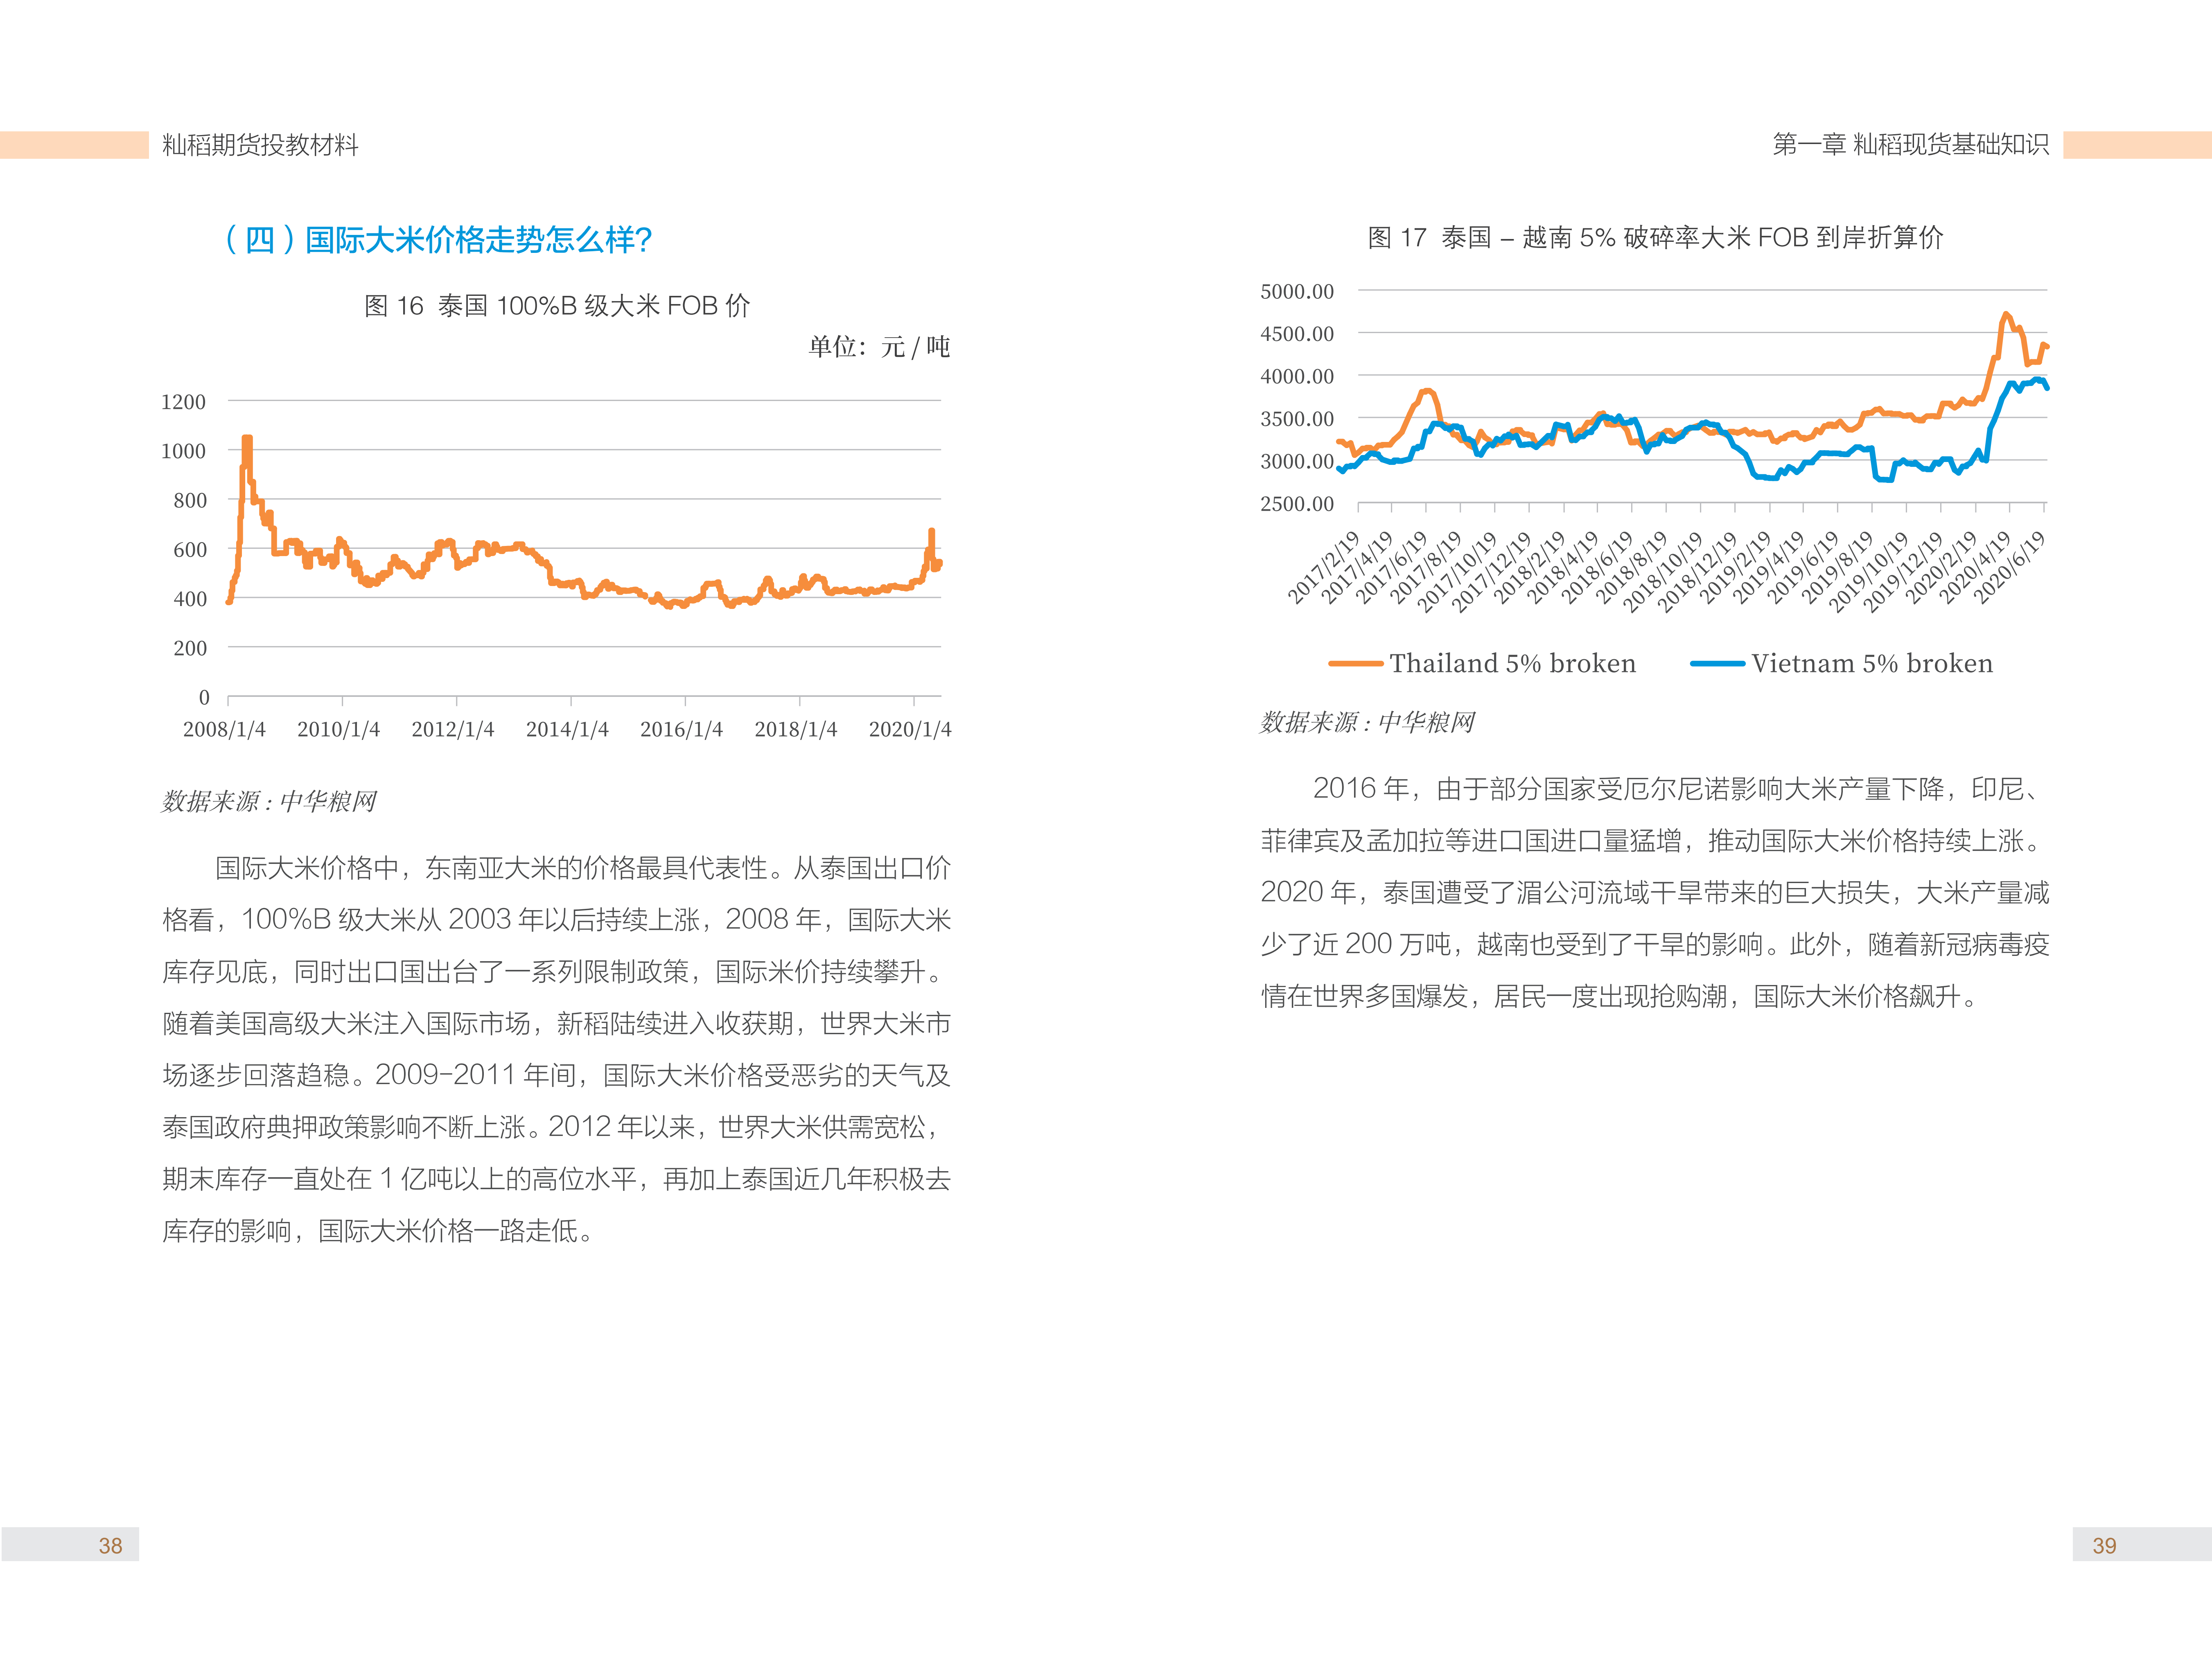Screen dimensions: 2212x1670
Task: Click the rotated x-axis date '2017/2/19' in figure 17
Action: pyautogui.click(x=1324, y=567)
